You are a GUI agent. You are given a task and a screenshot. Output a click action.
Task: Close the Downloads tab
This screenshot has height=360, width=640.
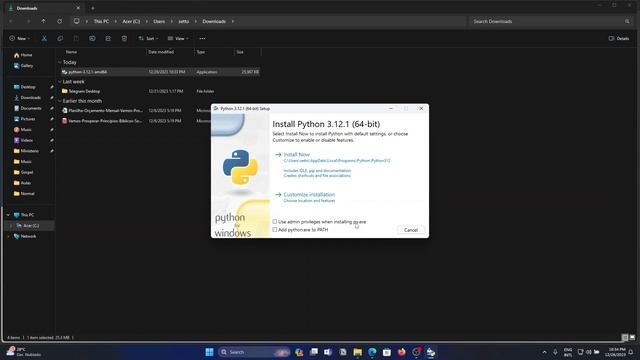(78, 8)
